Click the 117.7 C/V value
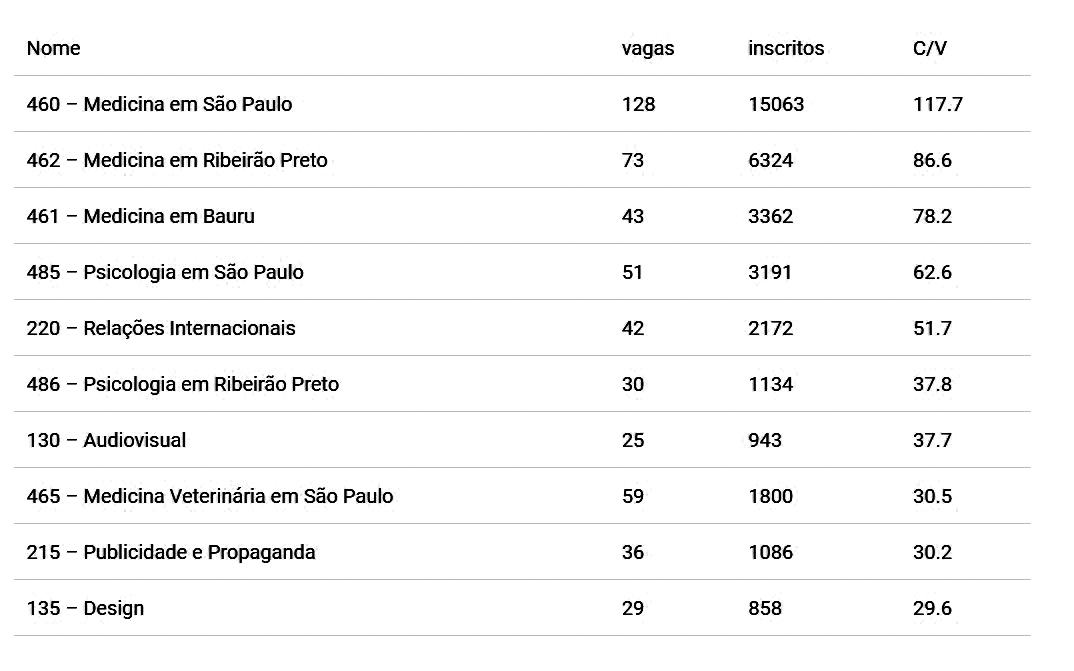 [938, 104]
